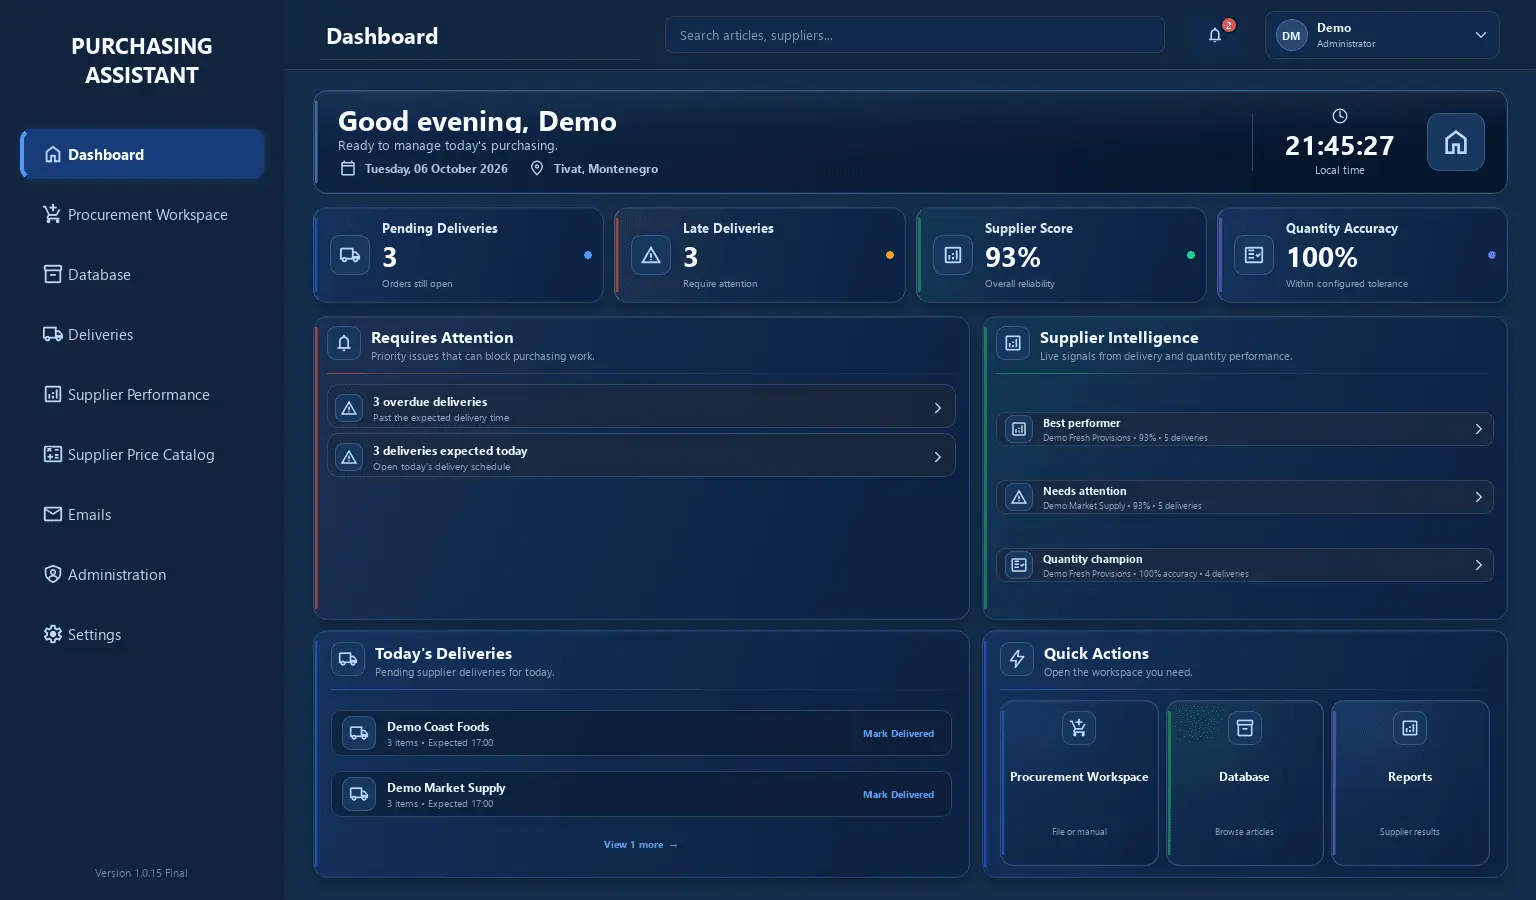Screen dimensions: 1536x900
Task: Go to Procurement Workspace in sidebar
Action: pyautogui.click(x=142, y=214)
